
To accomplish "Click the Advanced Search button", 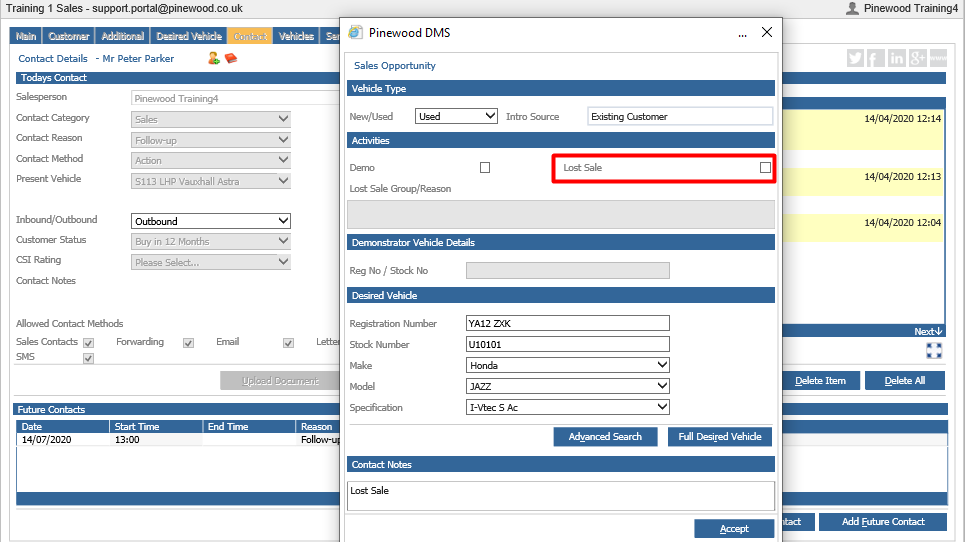I will pos(605,437).
